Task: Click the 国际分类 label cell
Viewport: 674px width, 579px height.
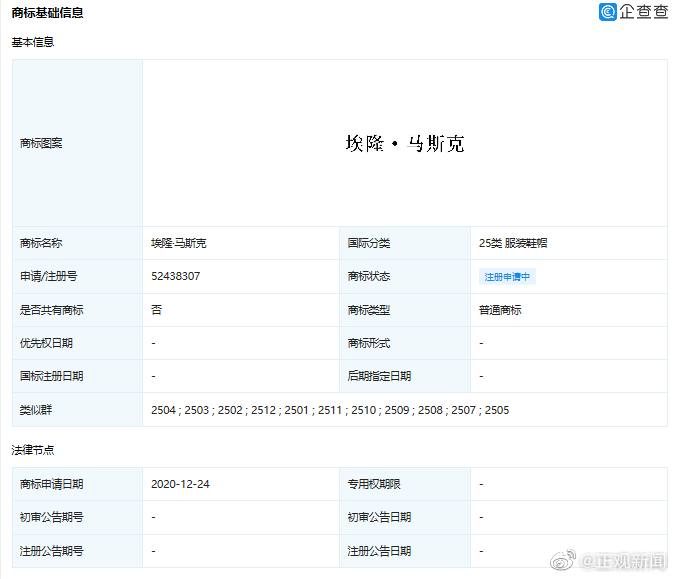Action: pos(405,243)
